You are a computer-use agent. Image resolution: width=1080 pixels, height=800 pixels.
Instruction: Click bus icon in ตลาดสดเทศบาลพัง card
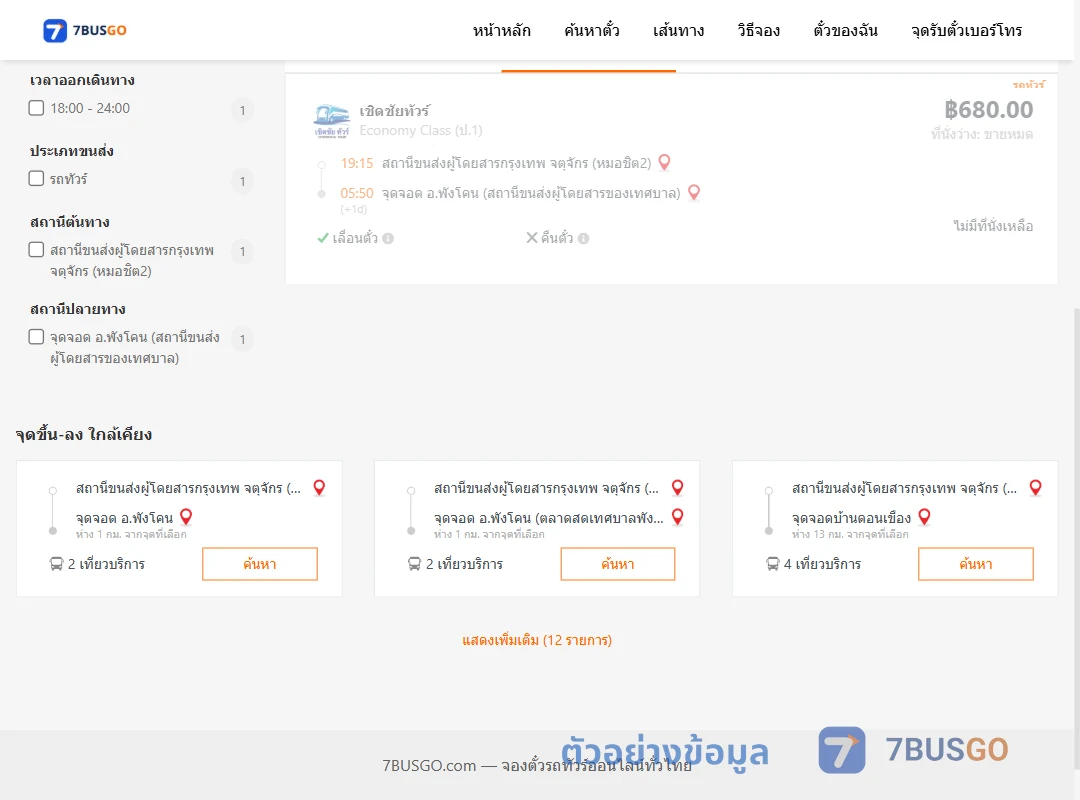pyautogui.click(x=415, y=564)
